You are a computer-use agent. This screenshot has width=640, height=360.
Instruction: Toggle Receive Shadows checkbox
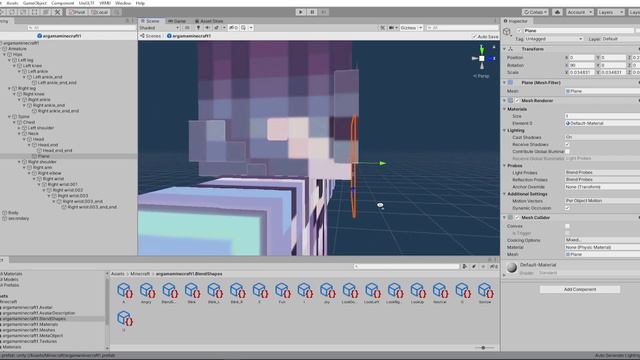click(567, 144)
